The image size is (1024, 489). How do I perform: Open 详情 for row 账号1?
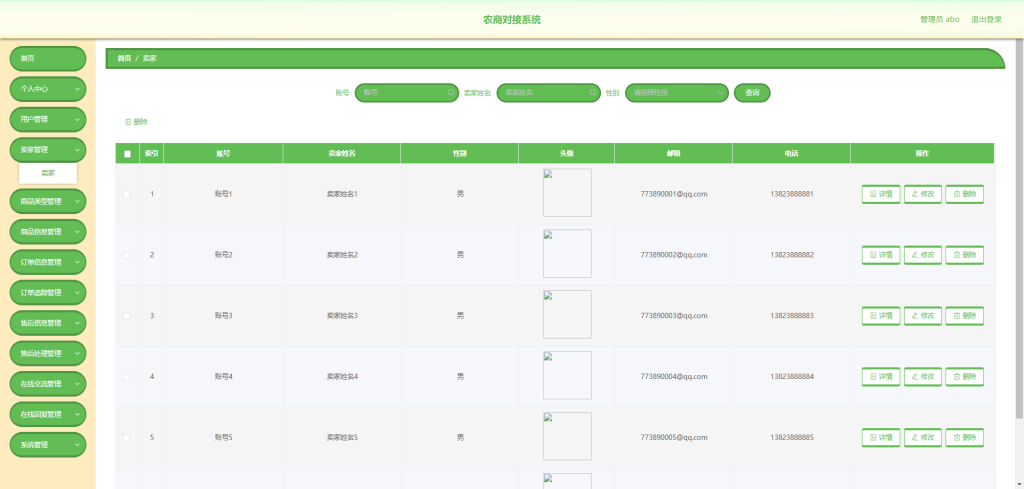881,194
